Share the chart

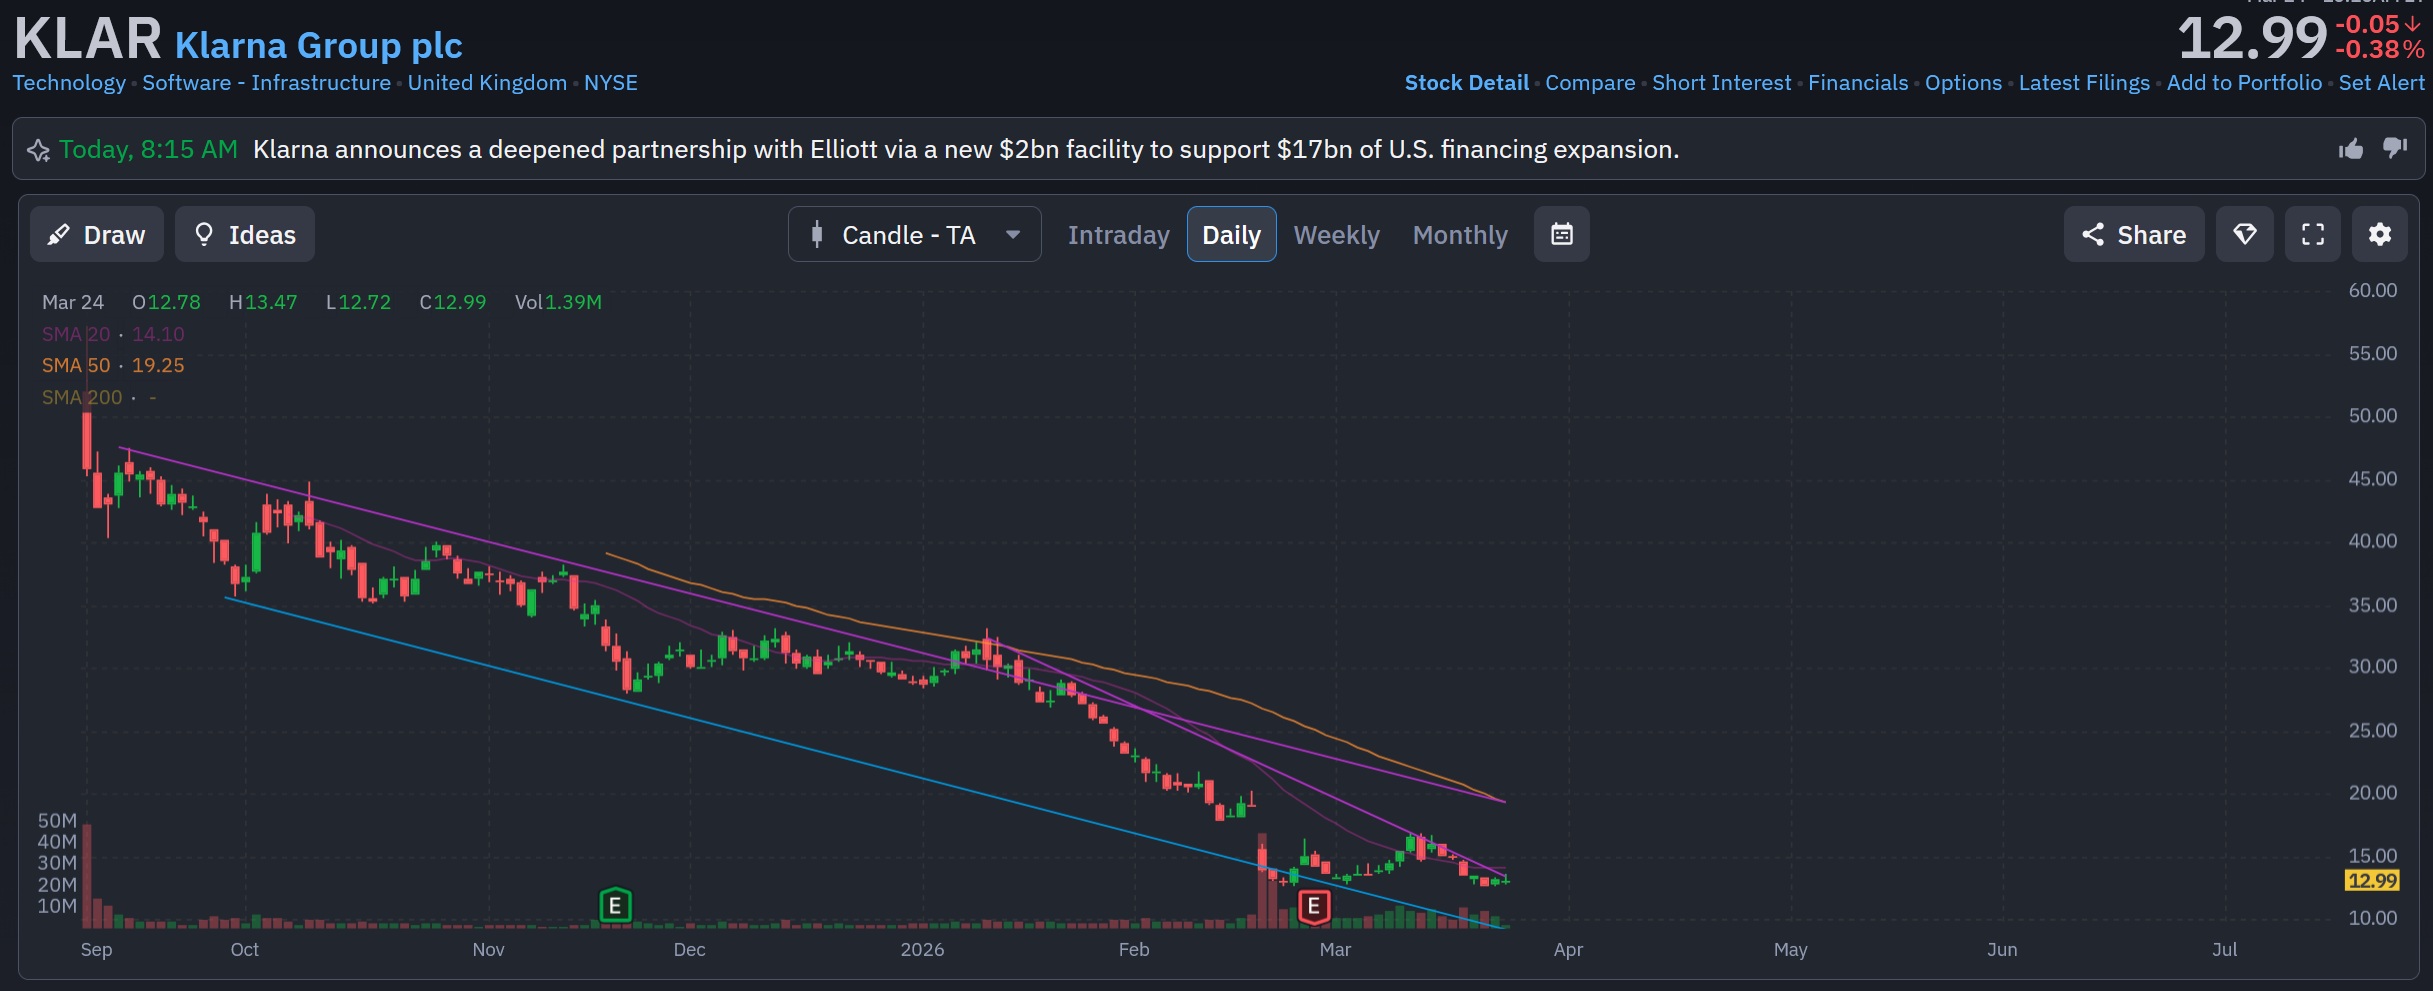(2134, 234)
